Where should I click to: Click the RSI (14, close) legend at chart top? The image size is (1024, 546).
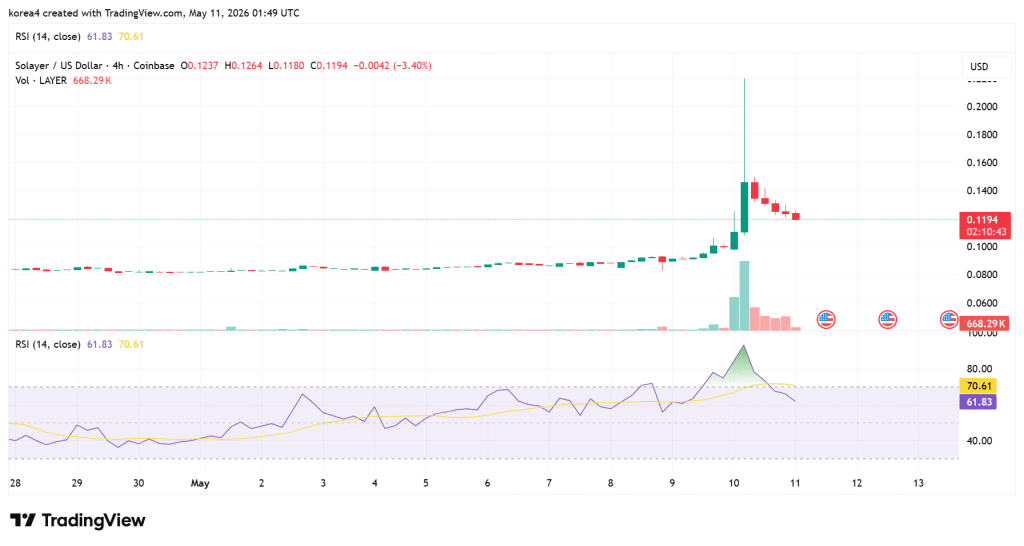[x=48, y=37]
